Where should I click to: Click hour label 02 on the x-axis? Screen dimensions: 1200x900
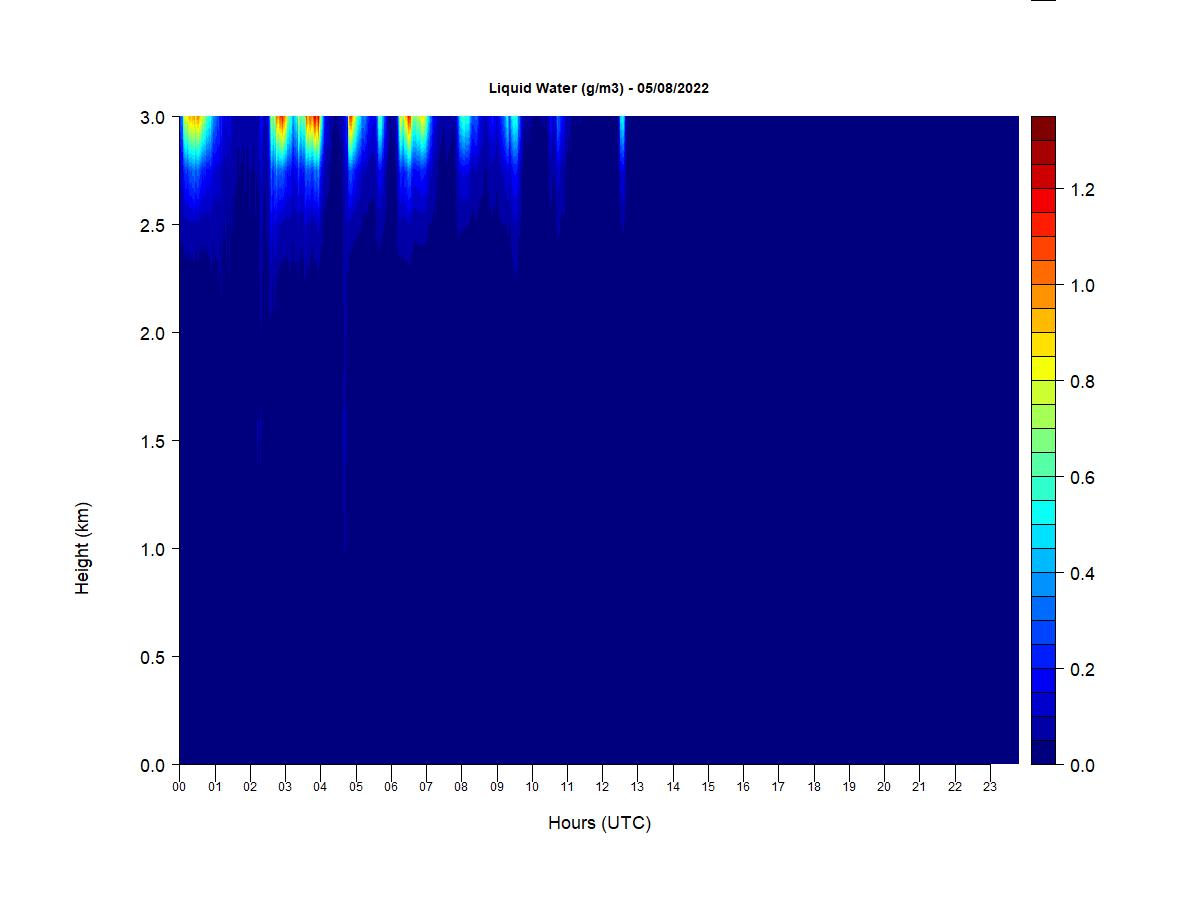point(250,787)
